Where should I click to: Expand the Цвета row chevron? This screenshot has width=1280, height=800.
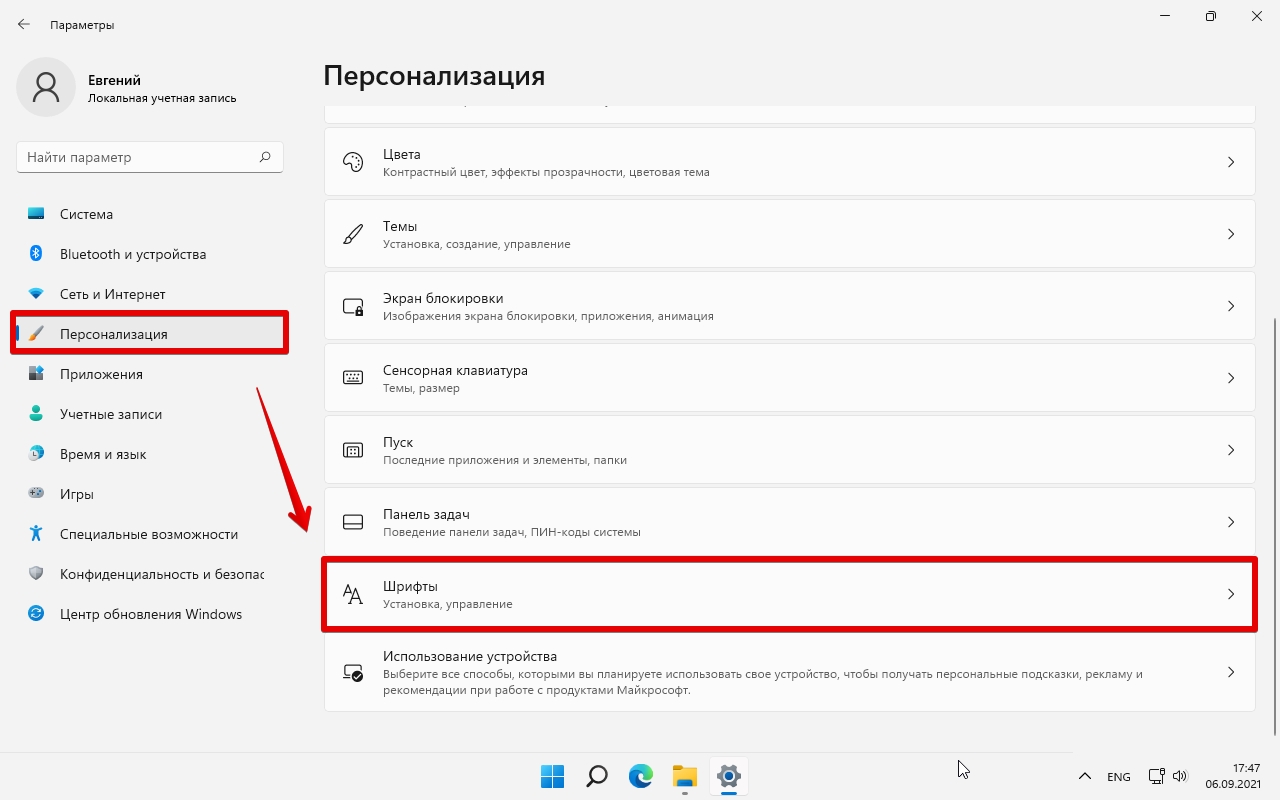point(1231,162)
